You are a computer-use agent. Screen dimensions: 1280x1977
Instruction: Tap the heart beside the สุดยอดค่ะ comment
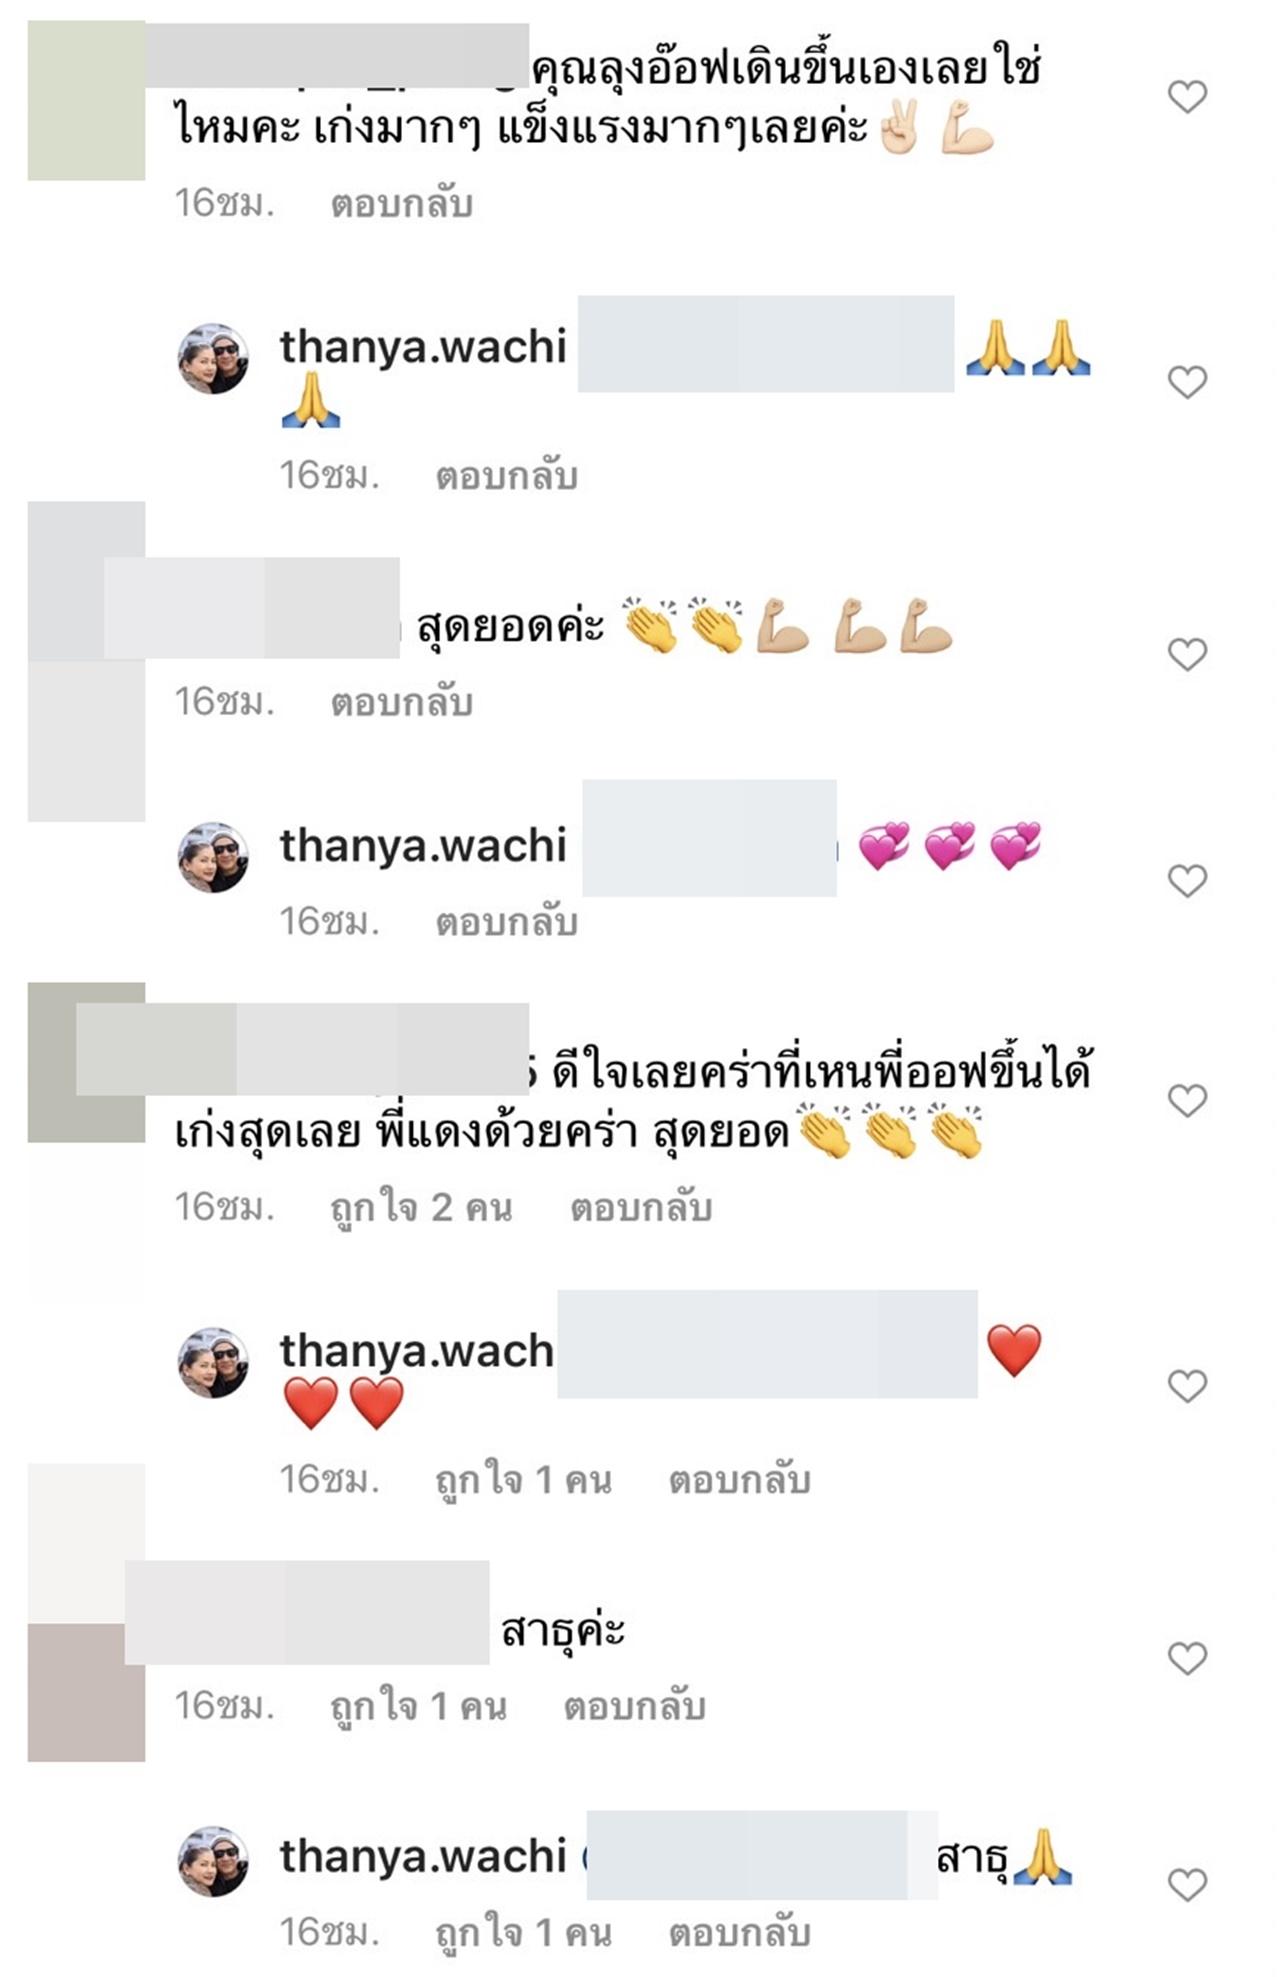click(x=1187, y=654)
